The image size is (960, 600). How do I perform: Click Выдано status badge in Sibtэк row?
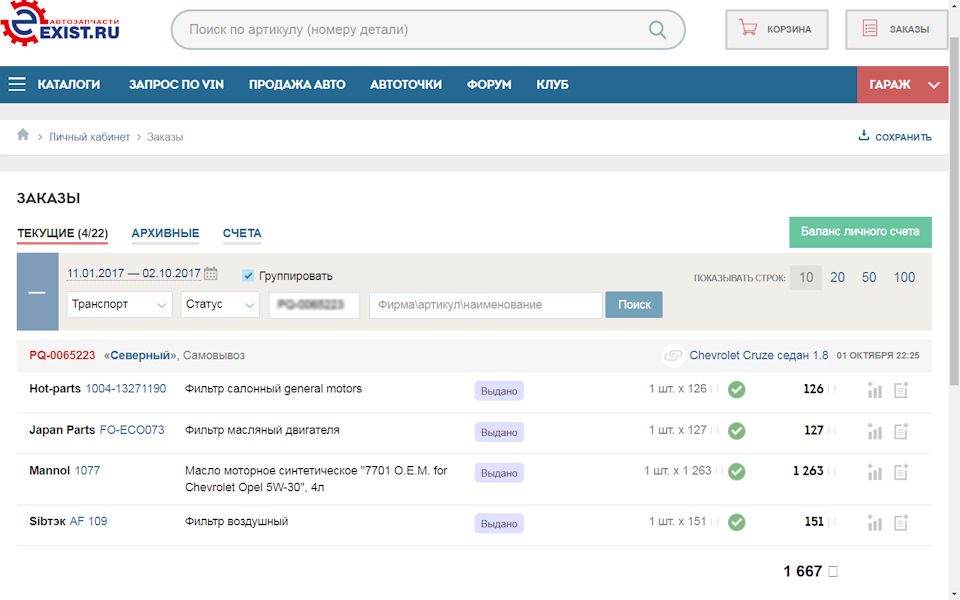pyautogui.click(x=499, y=523)
